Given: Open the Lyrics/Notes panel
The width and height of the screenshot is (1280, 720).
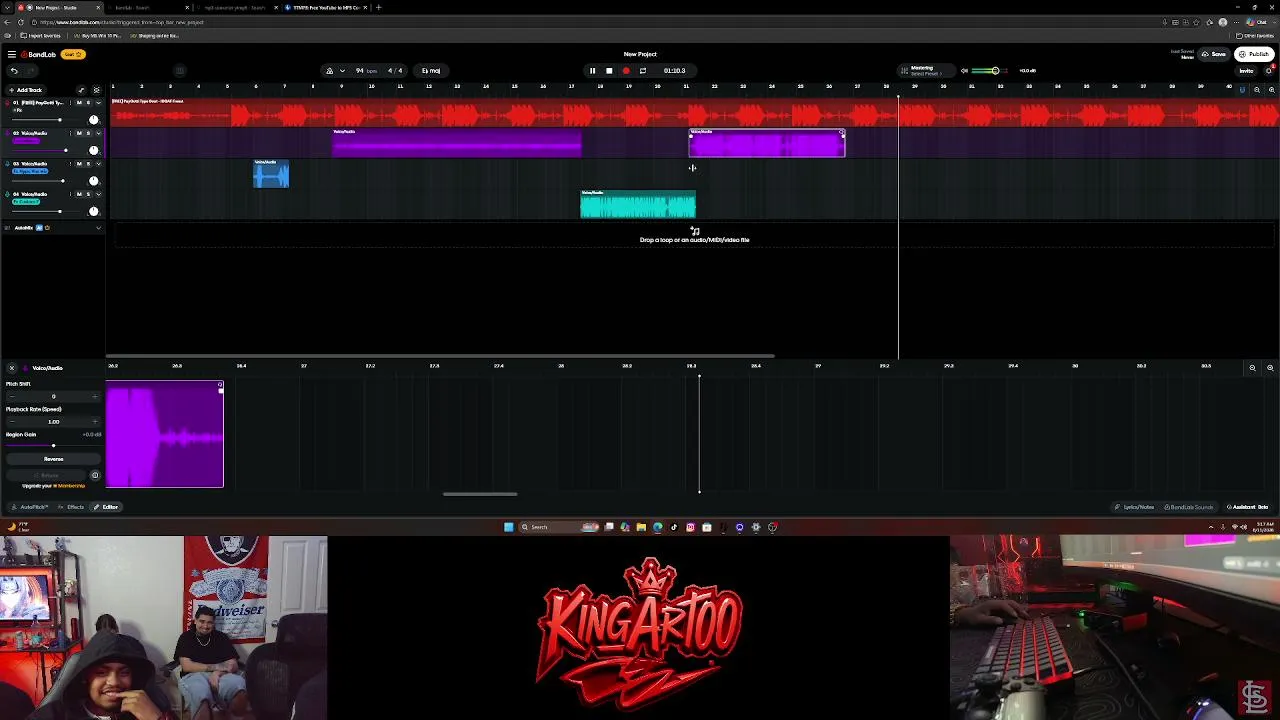Looking at the screenshot, I should [x=1135, y=507].
